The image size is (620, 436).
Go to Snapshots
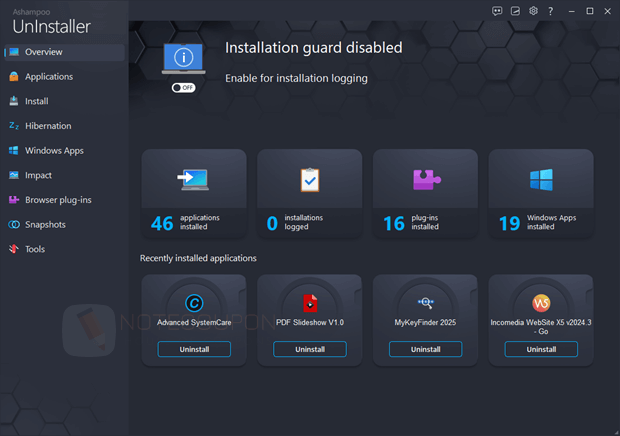(x=64, y=225)
